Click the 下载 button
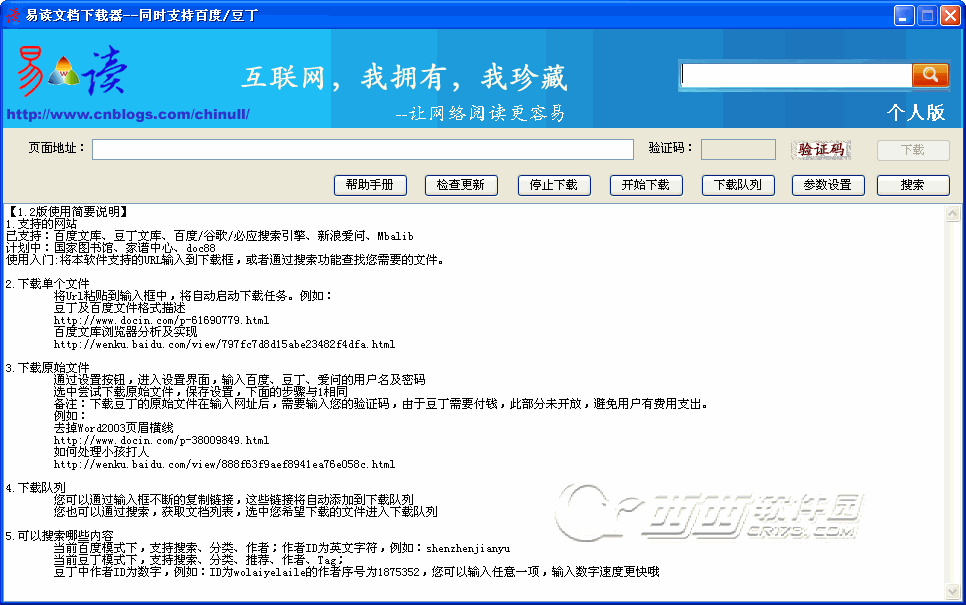 pyautogui.click(x=913, y=150)
